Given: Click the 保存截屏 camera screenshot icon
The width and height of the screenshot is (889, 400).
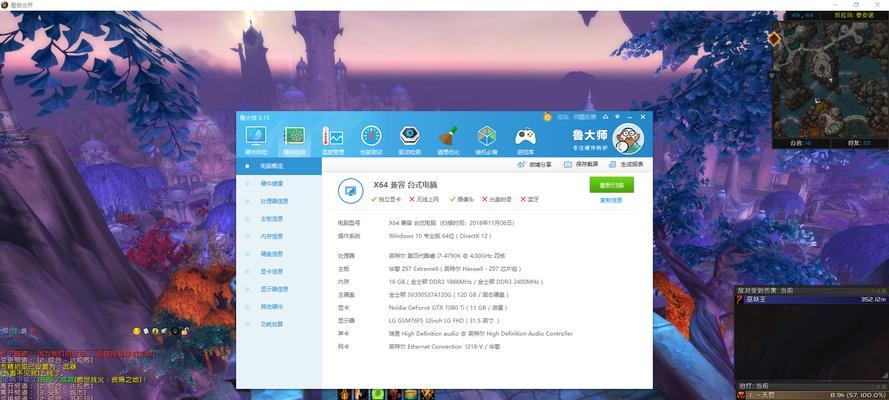Looking at the screenshot, I should tap(568, 164).
